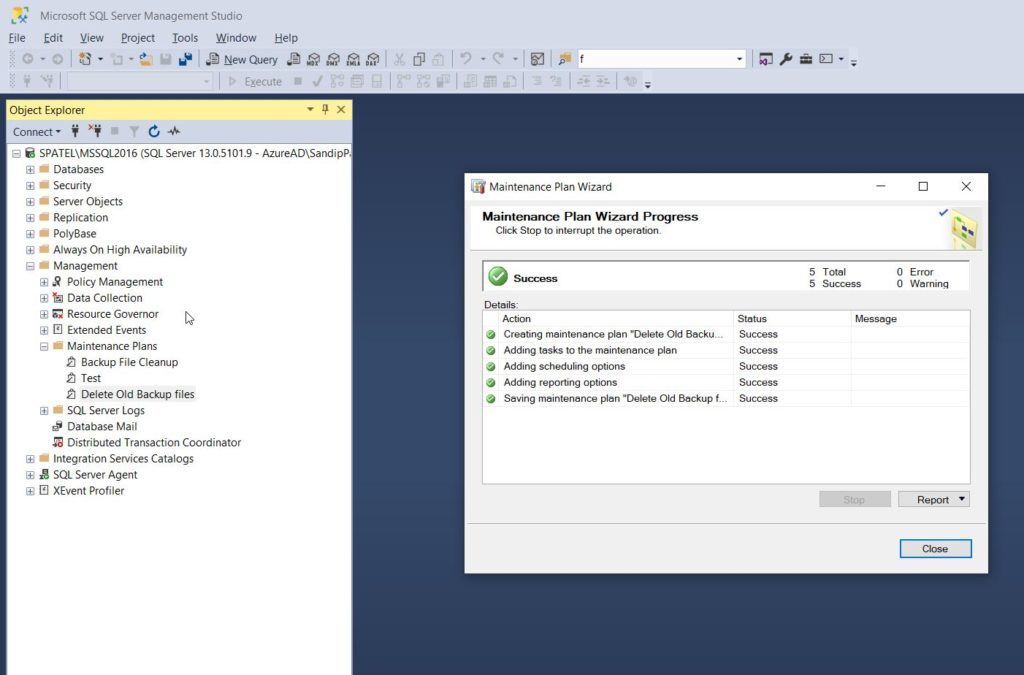
Task: Expand the Server Objects node
Action: pos(30,202)
